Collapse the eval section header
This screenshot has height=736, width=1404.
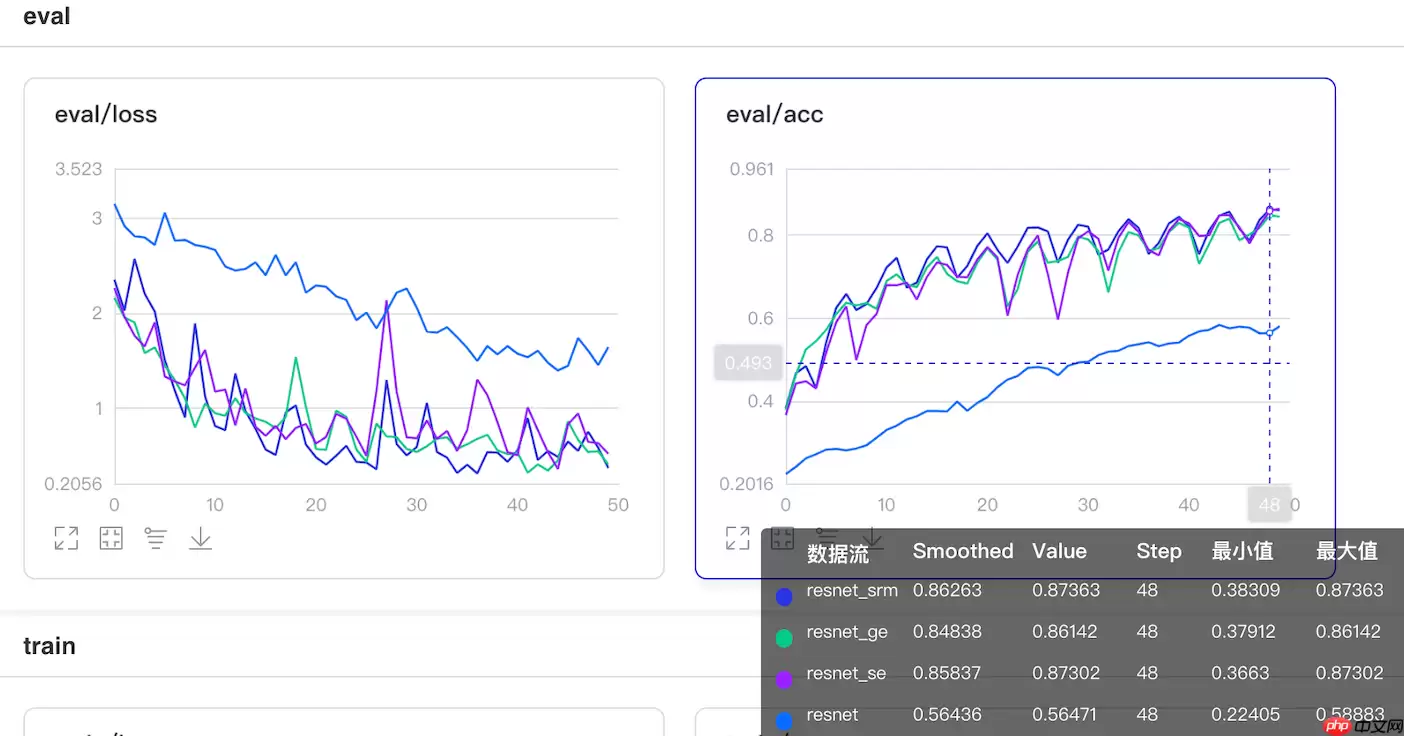(46, 16)
